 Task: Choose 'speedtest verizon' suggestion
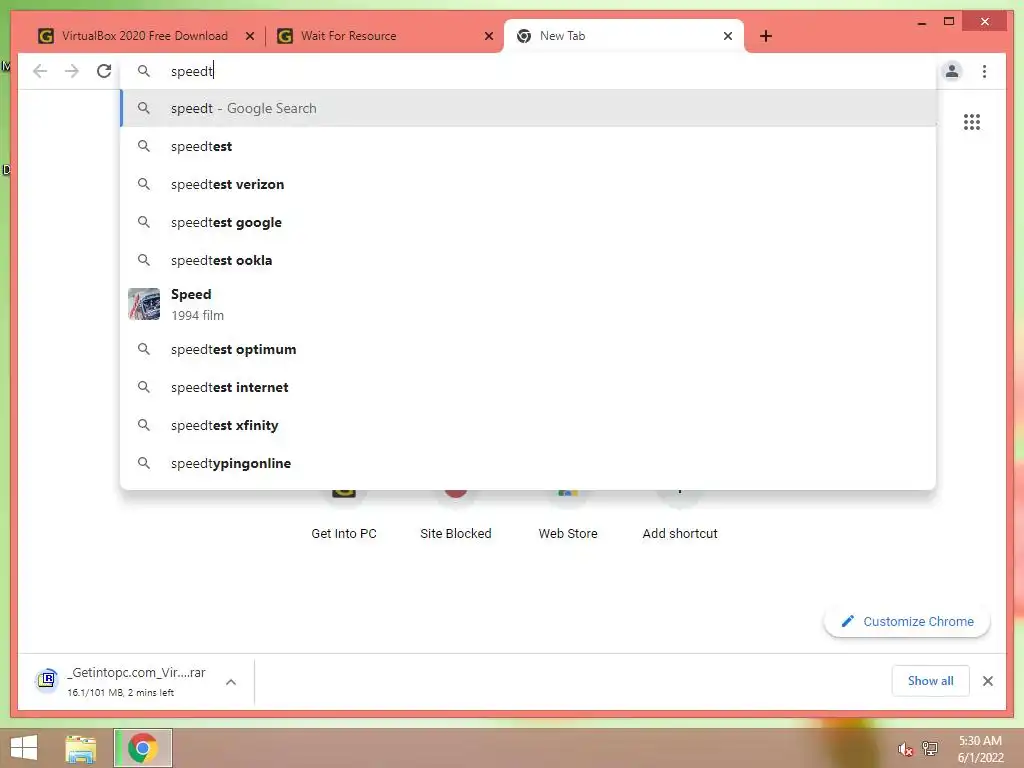point(528,184)
